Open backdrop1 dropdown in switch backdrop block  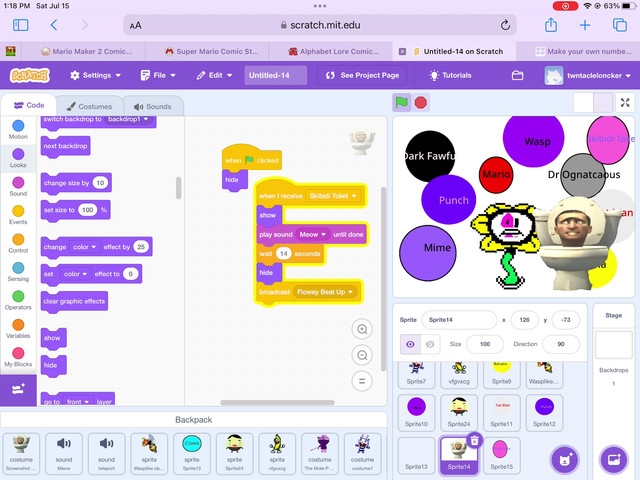pyautogui.click(x=128, y=119)
